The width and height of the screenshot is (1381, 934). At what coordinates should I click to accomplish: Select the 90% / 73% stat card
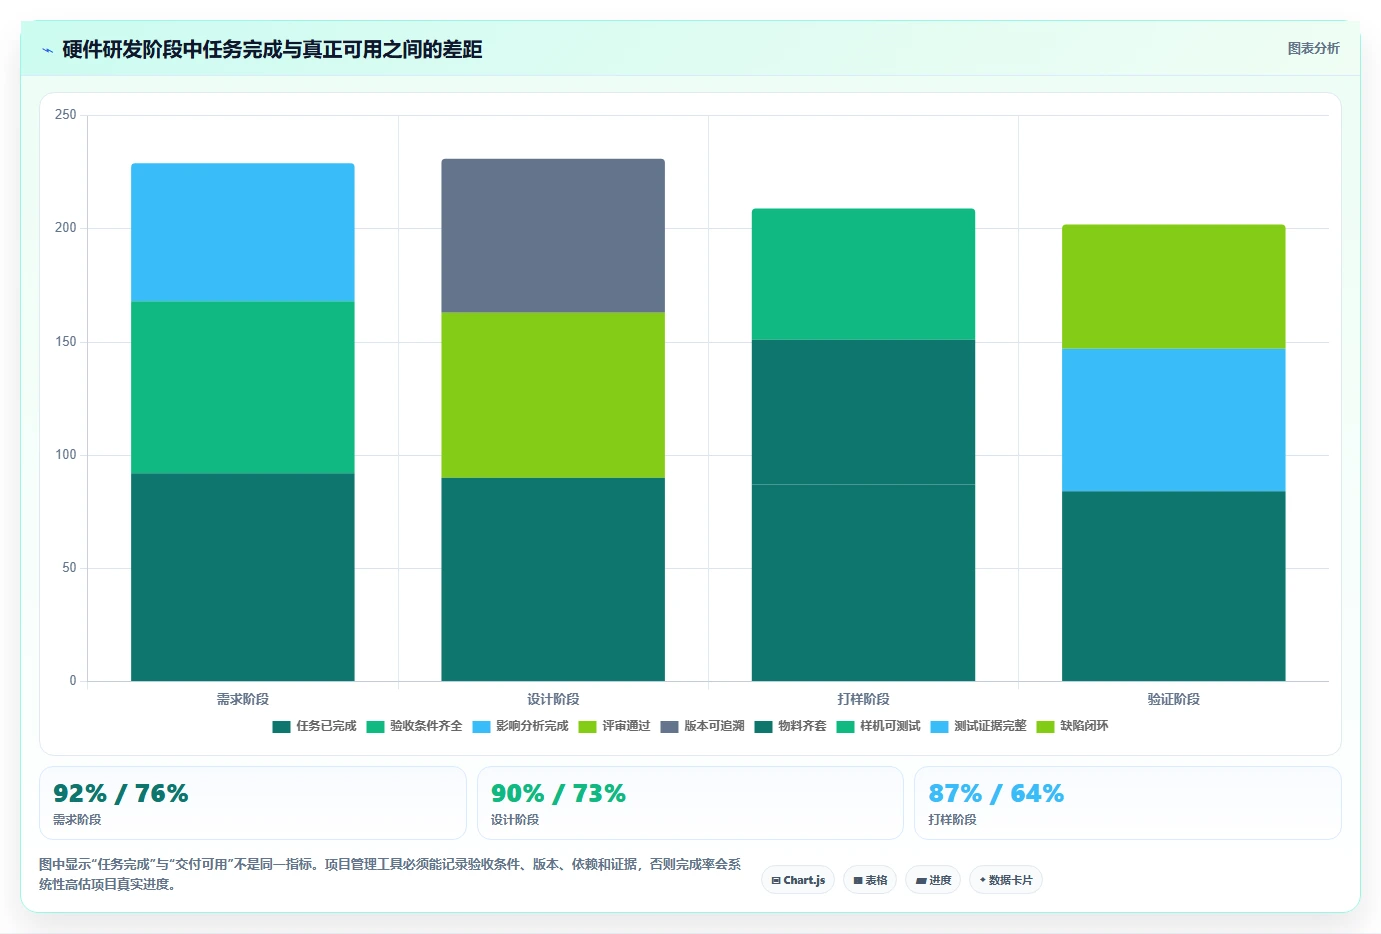pos(690,803)
